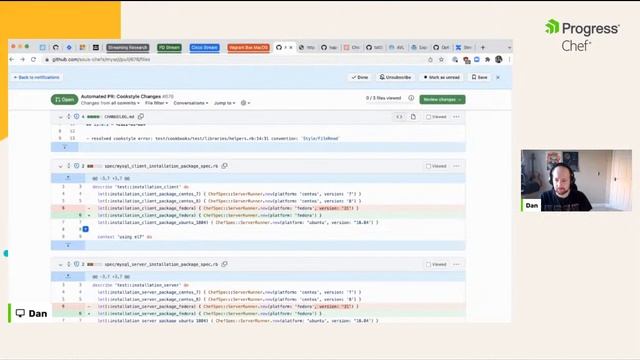Viewport: 640px width, 360px height.
Task: Mark the notification as Done
Action: pyautogui.click(x=360, y=77)
